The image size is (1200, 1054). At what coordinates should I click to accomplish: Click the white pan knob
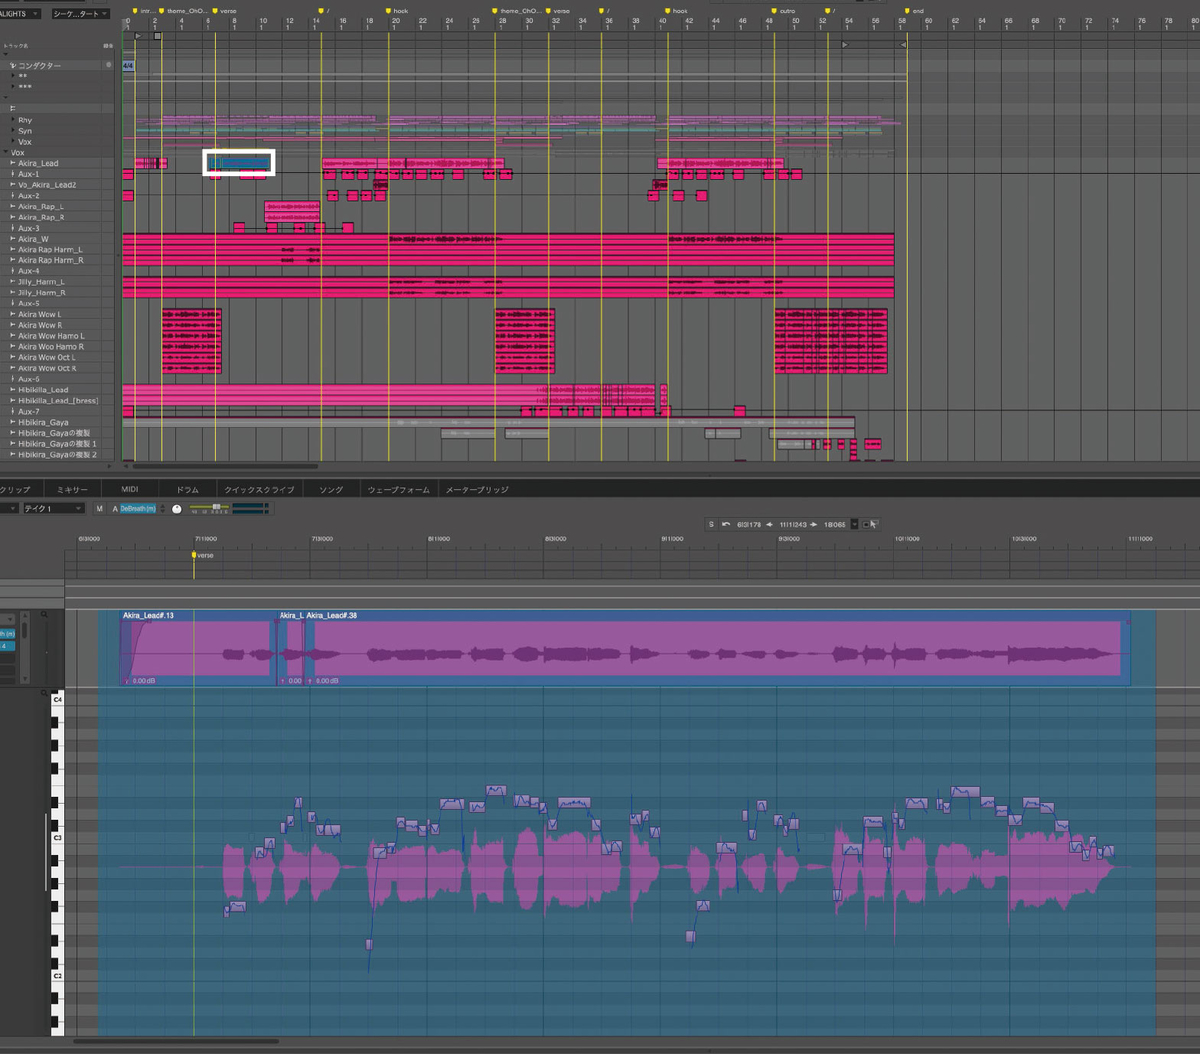point(177,509)
